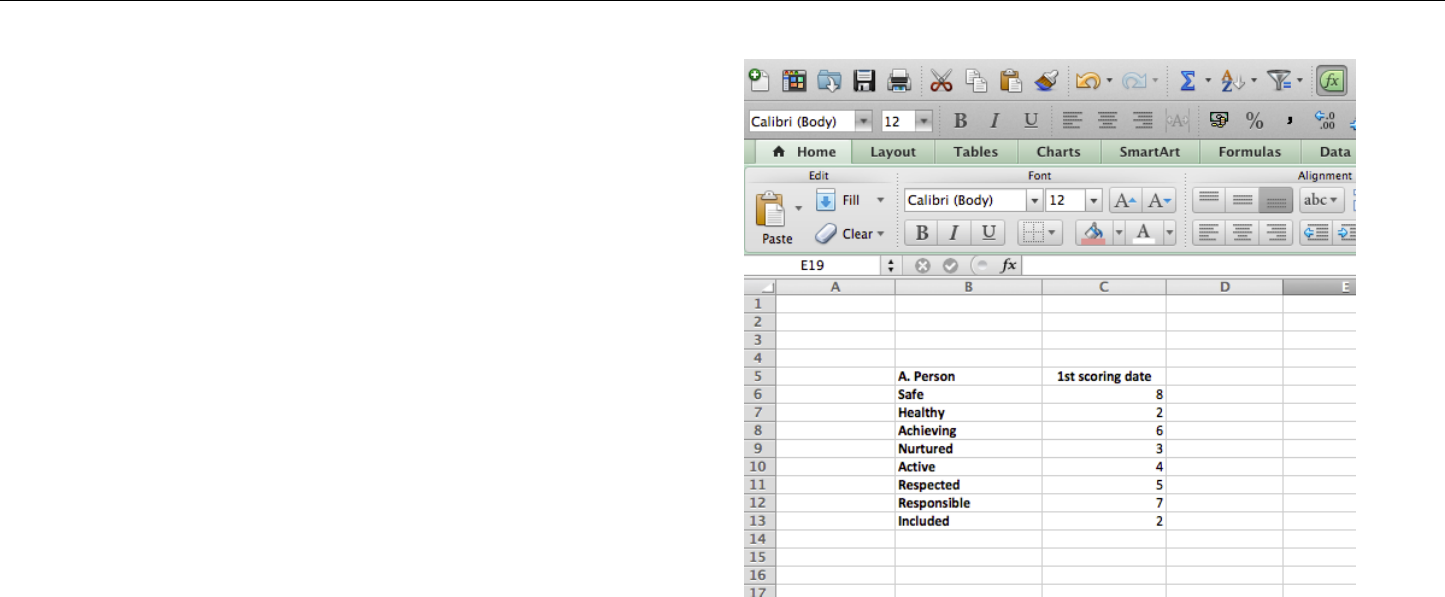Open the Formulas ribbon tab

[1249, 152]
